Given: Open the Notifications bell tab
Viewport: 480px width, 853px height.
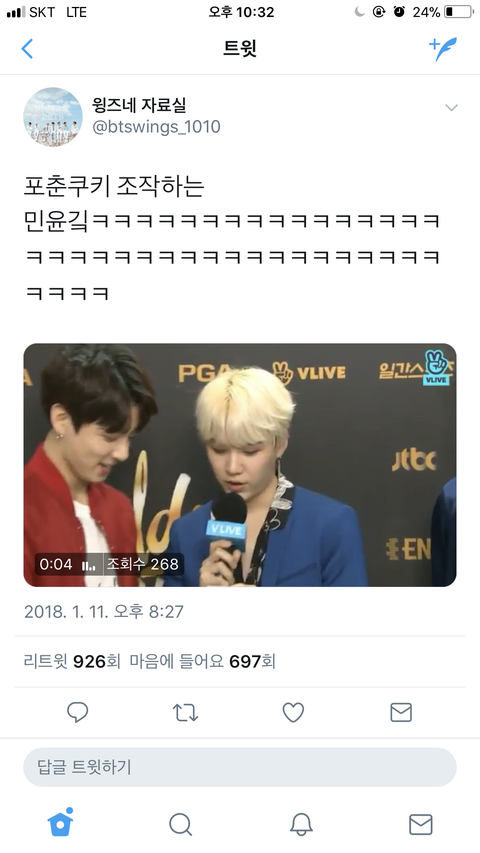Looking at the screenshot, I should click(x=301, y=824).
